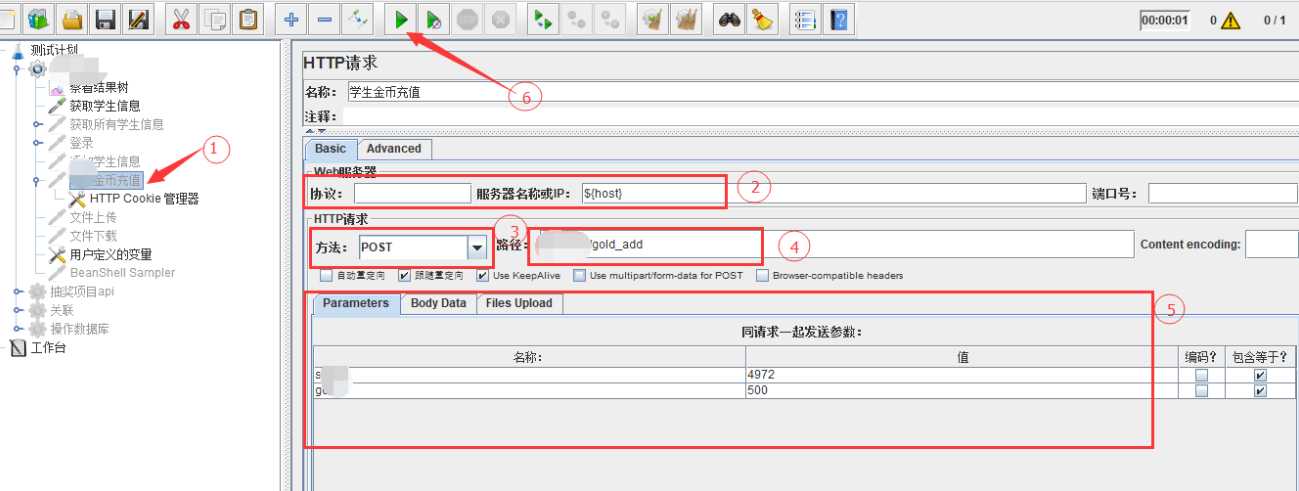The height and width of the screenshot is (491, 1299).
Task: Clear results with the single broom icon
Action: pyautogui.click(x=653, y=18)
